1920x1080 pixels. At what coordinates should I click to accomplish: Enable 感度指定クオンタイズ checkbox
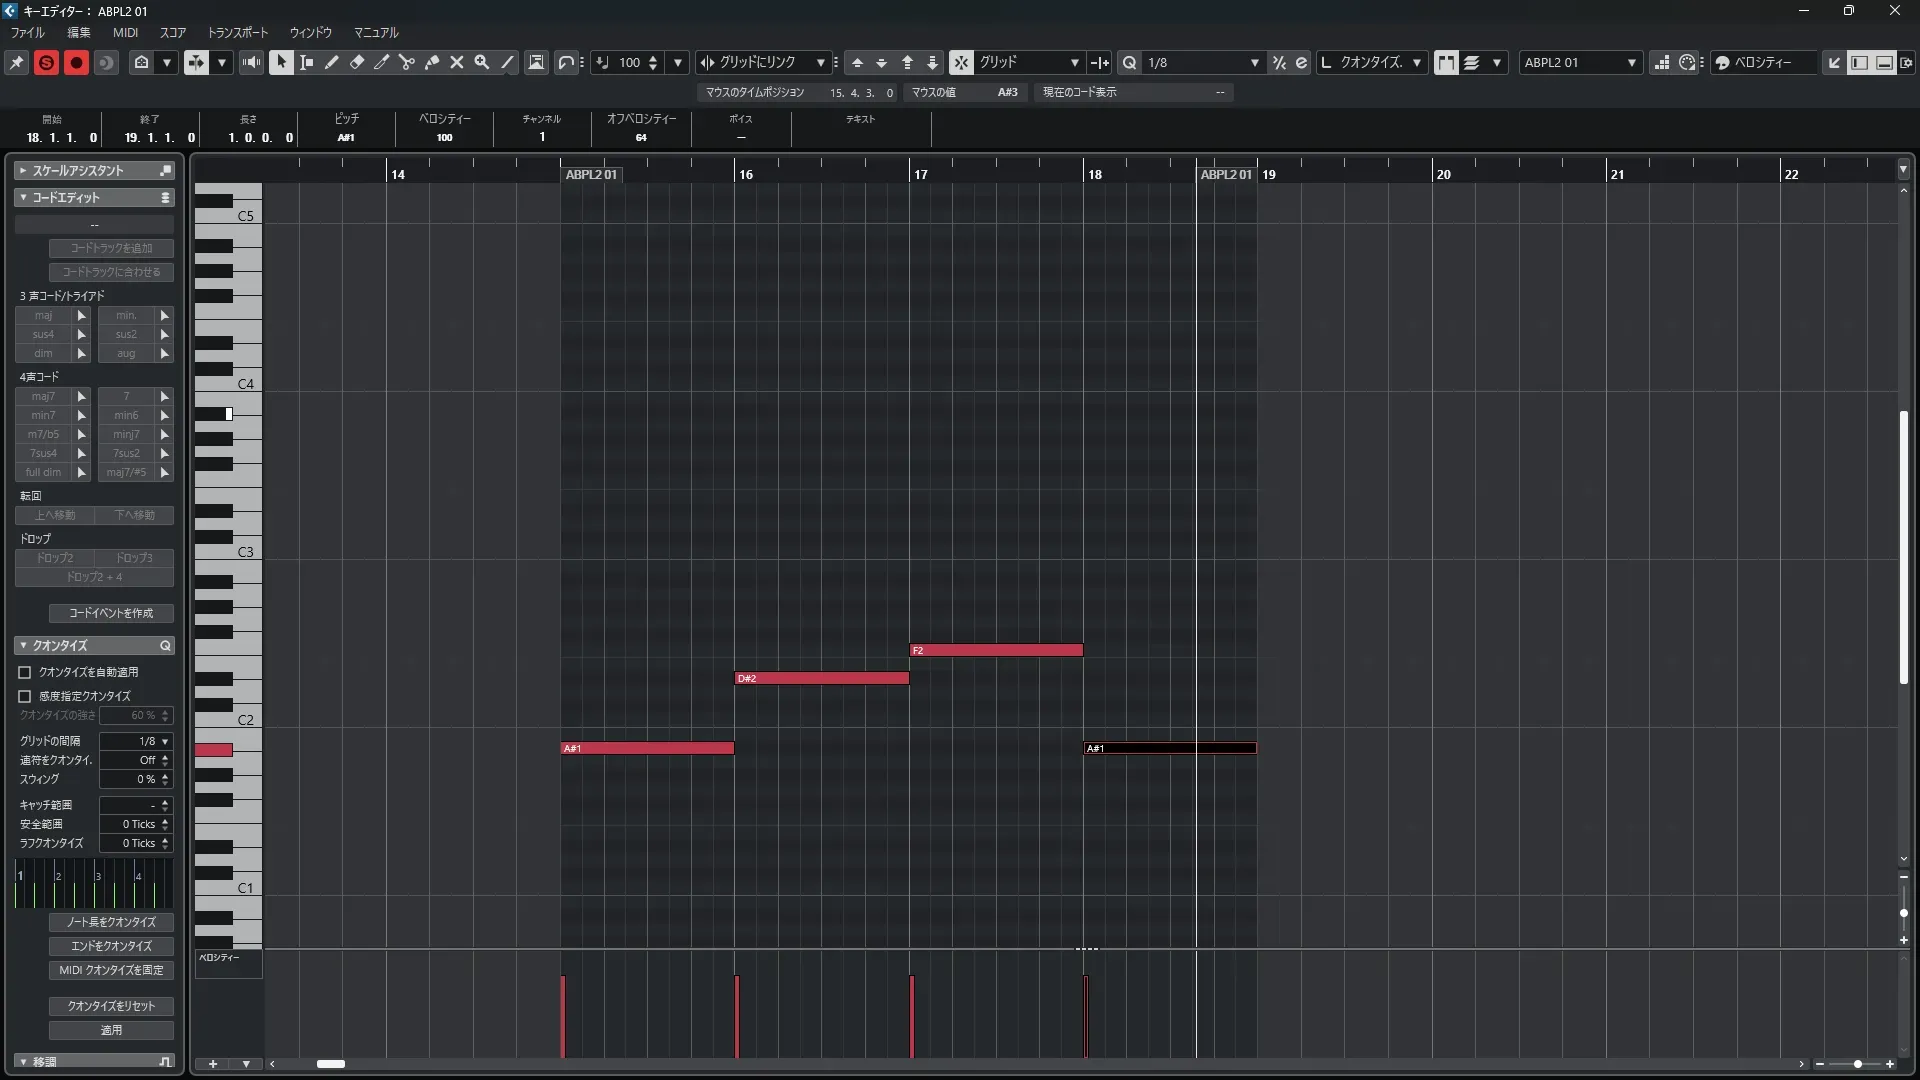(x=25, y=696)
